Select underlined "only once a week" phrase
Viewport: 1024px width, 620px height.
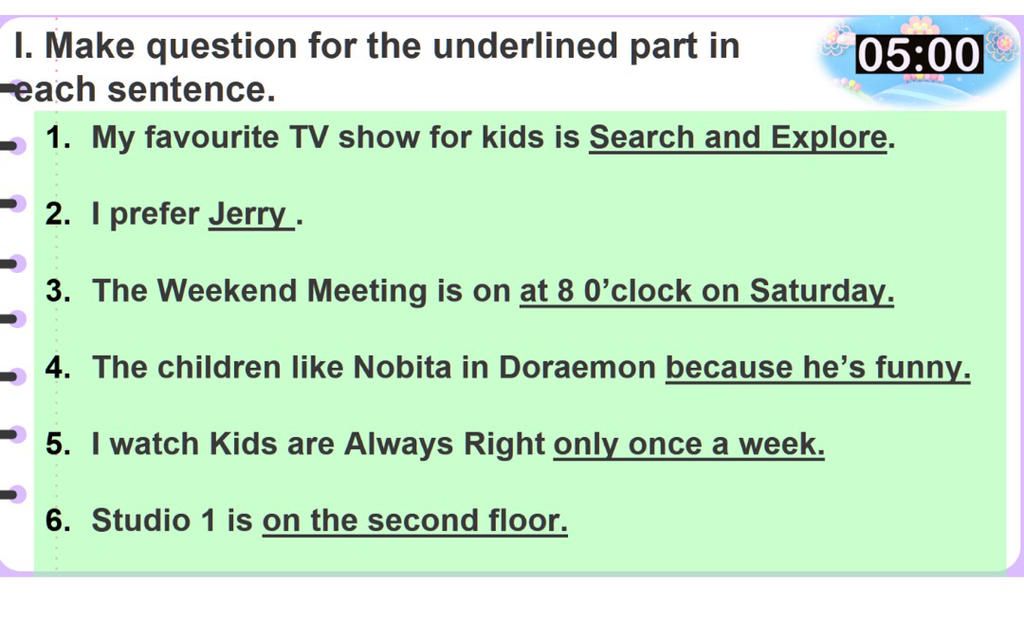pos(689,444)
